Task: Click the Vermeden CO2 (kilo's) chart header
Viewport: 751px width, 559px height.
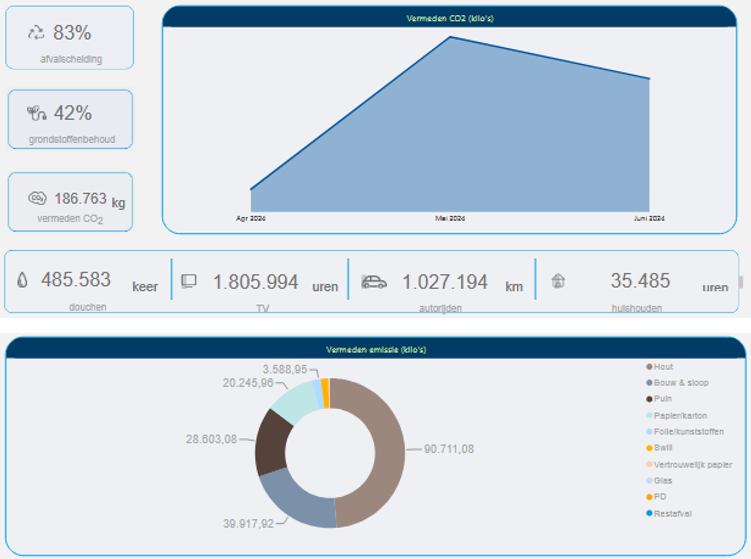Action: pyautogui.click(x=449, y=17)
